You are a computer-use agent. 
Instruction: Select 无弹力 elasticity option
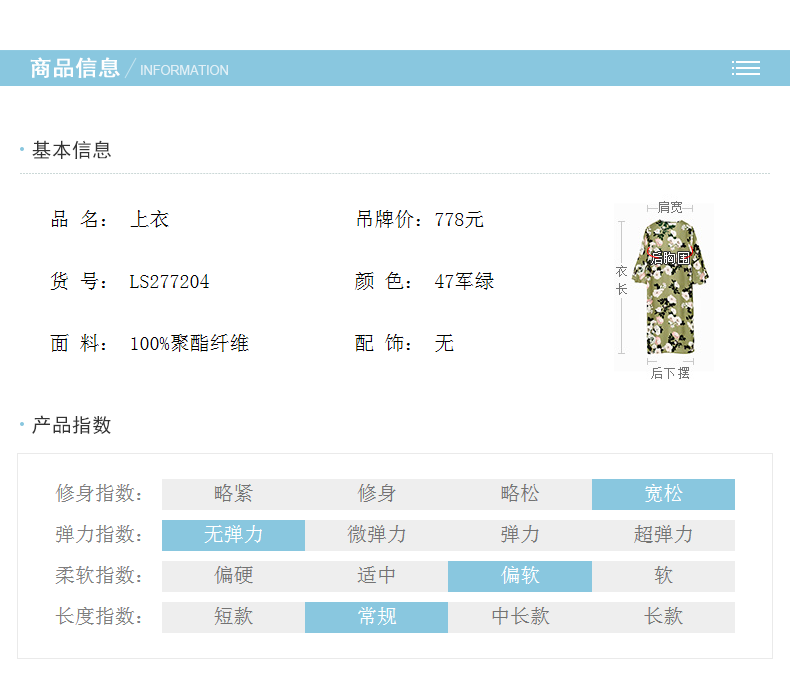[x=233, y=535]
